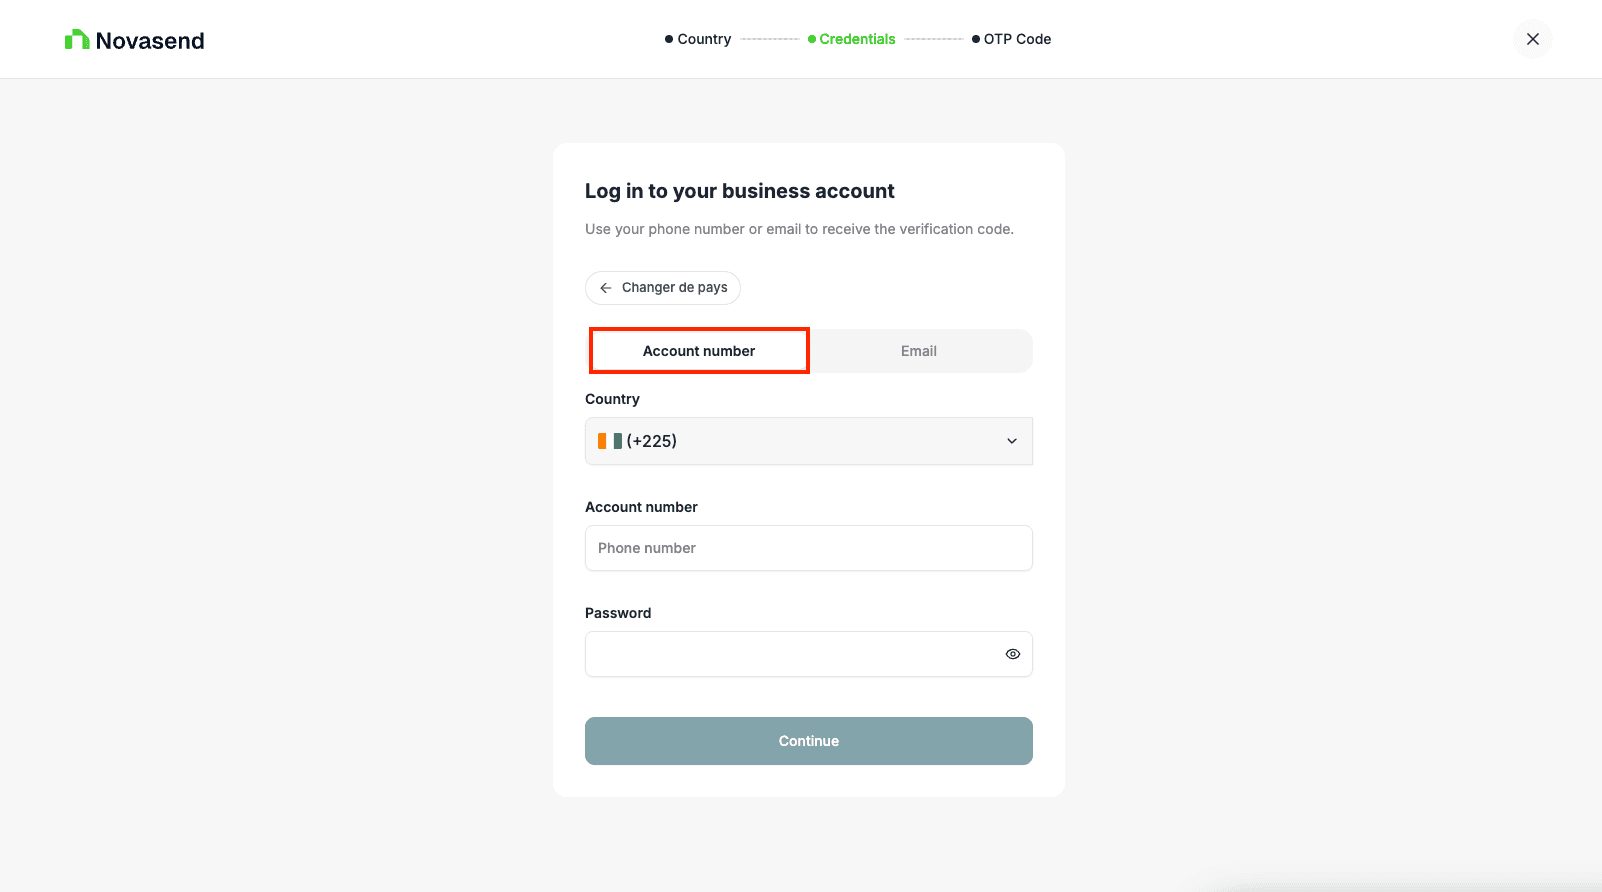Screen dimensions: 1602x892
Task: Click the green Credentials step indicator dot
Action: (x=811, y=39)
